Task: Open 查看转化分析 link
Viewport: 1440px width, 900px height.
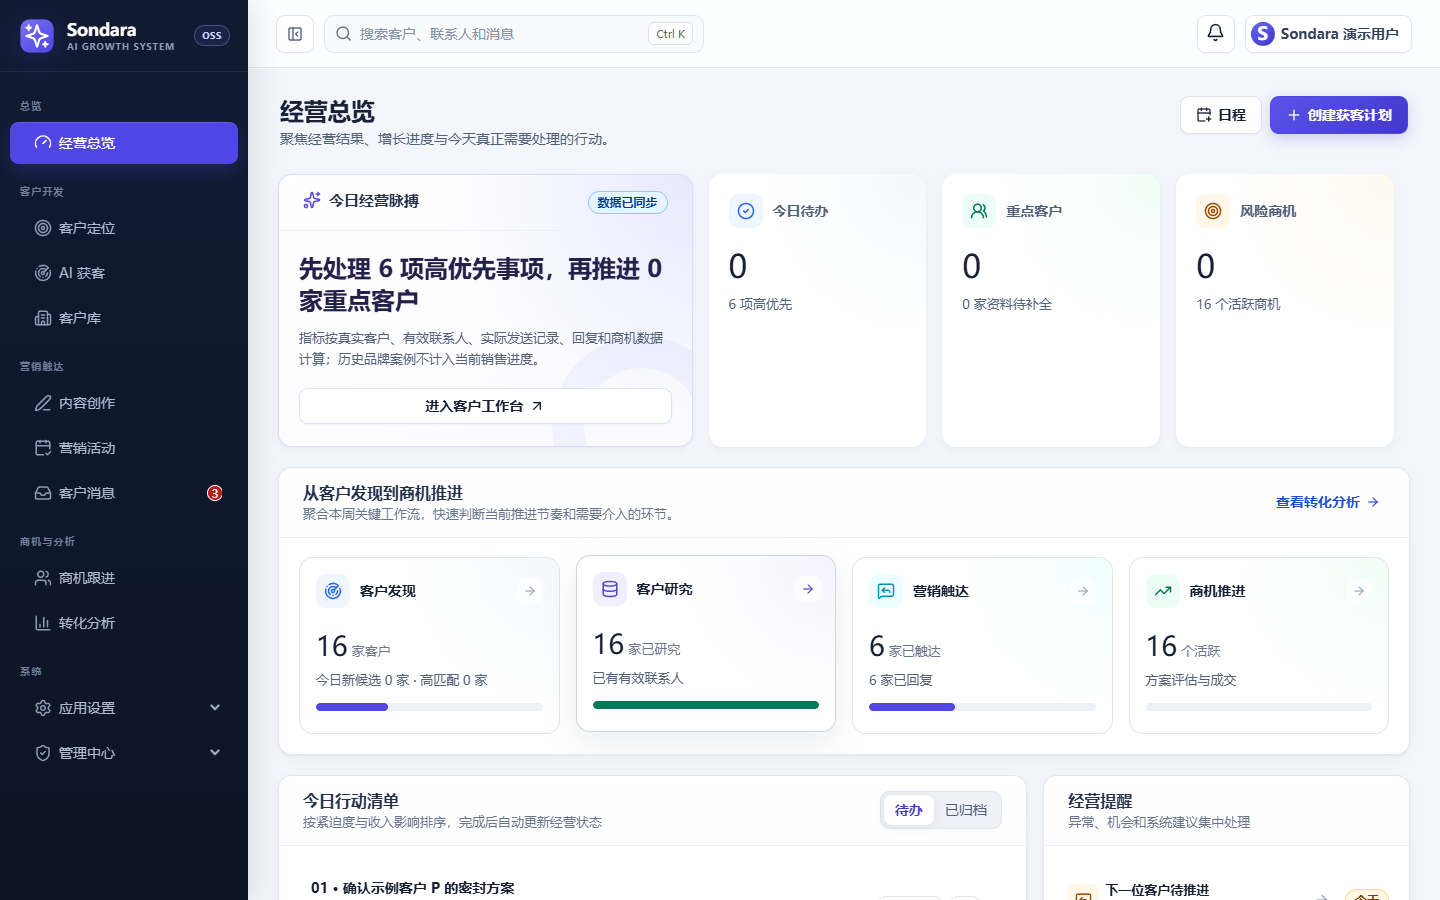Action: 1327,502
